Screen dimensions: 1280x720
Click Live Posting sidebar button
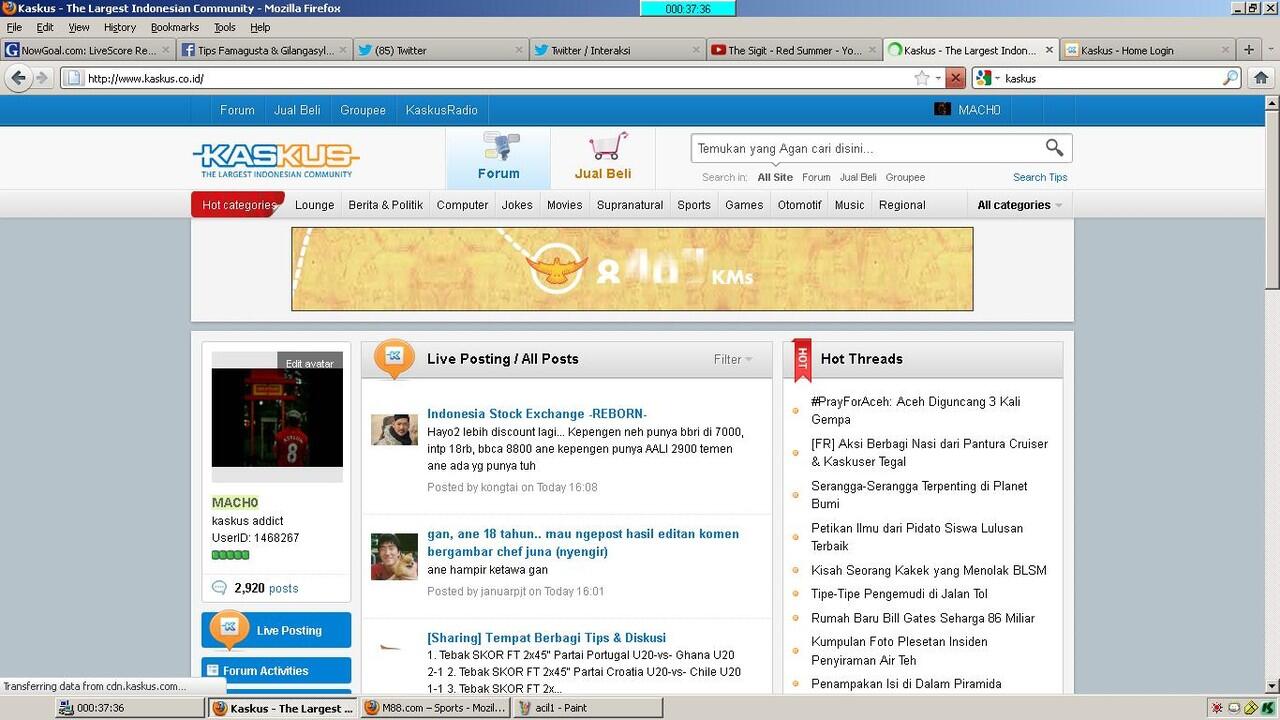coord(276,630)
